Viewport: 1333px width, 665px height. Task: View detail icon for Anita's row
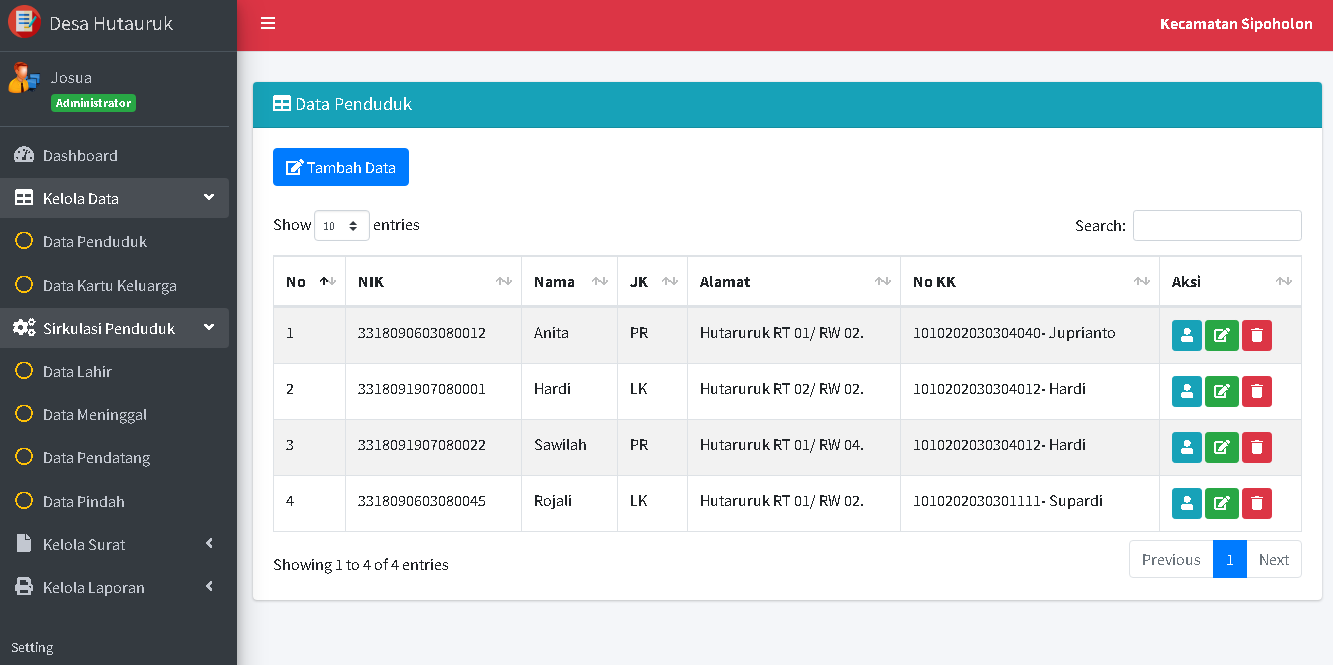[1187, 336]
